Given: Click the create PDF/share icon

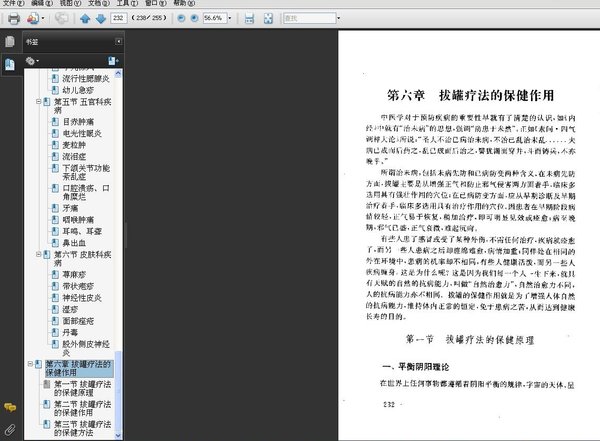Looking at the screenshot, I should coord(33,18).
